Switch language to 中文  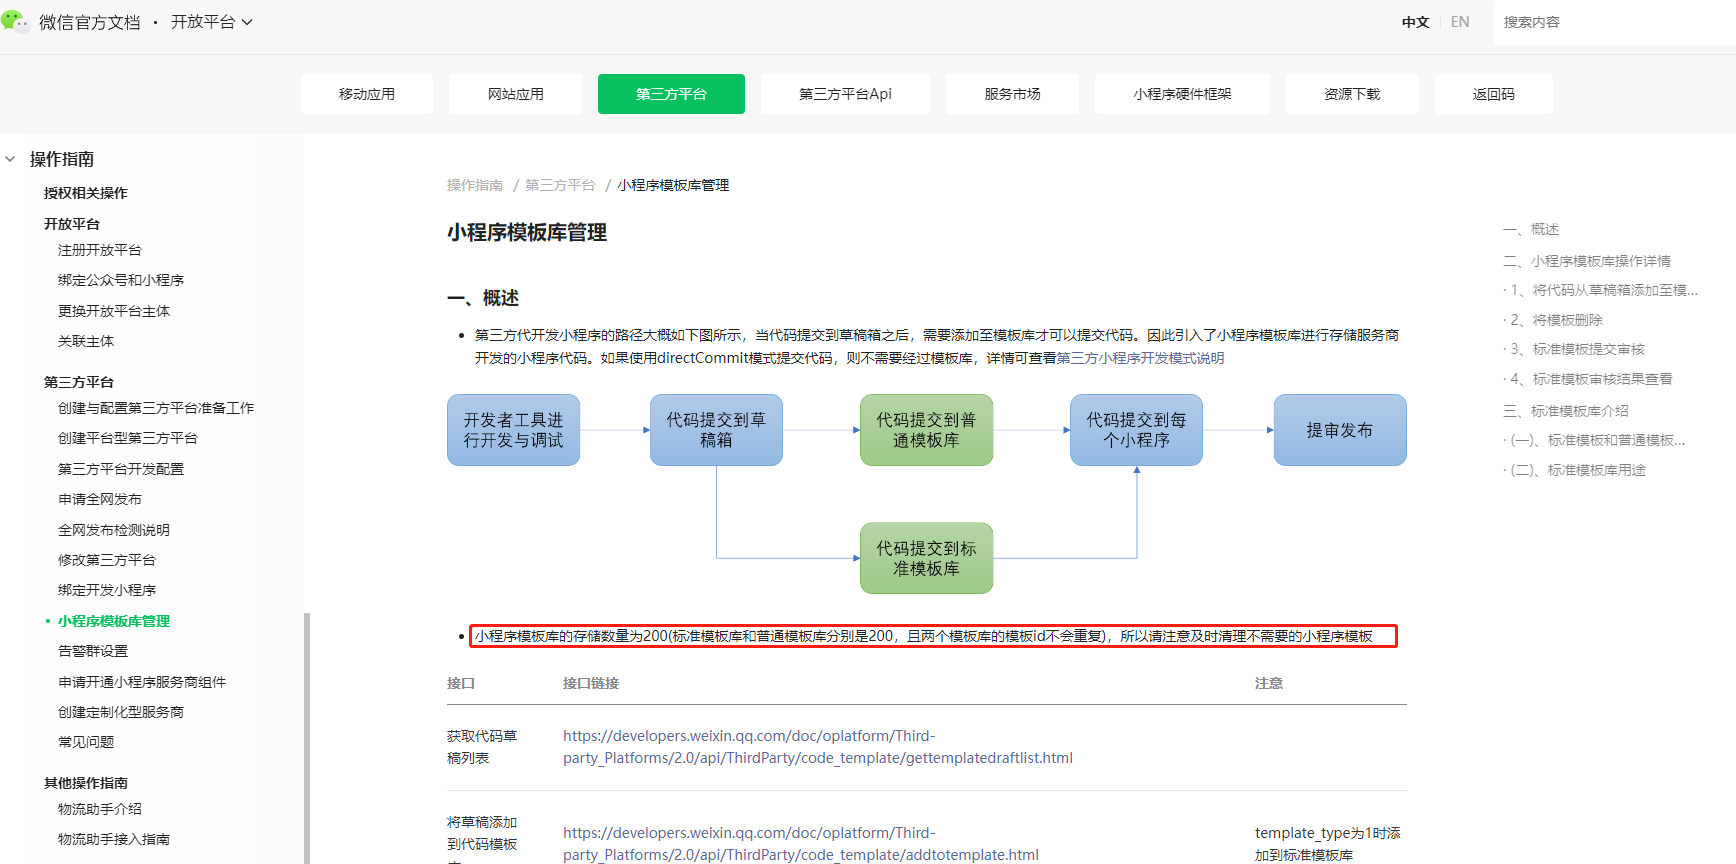click(1415, 22)
